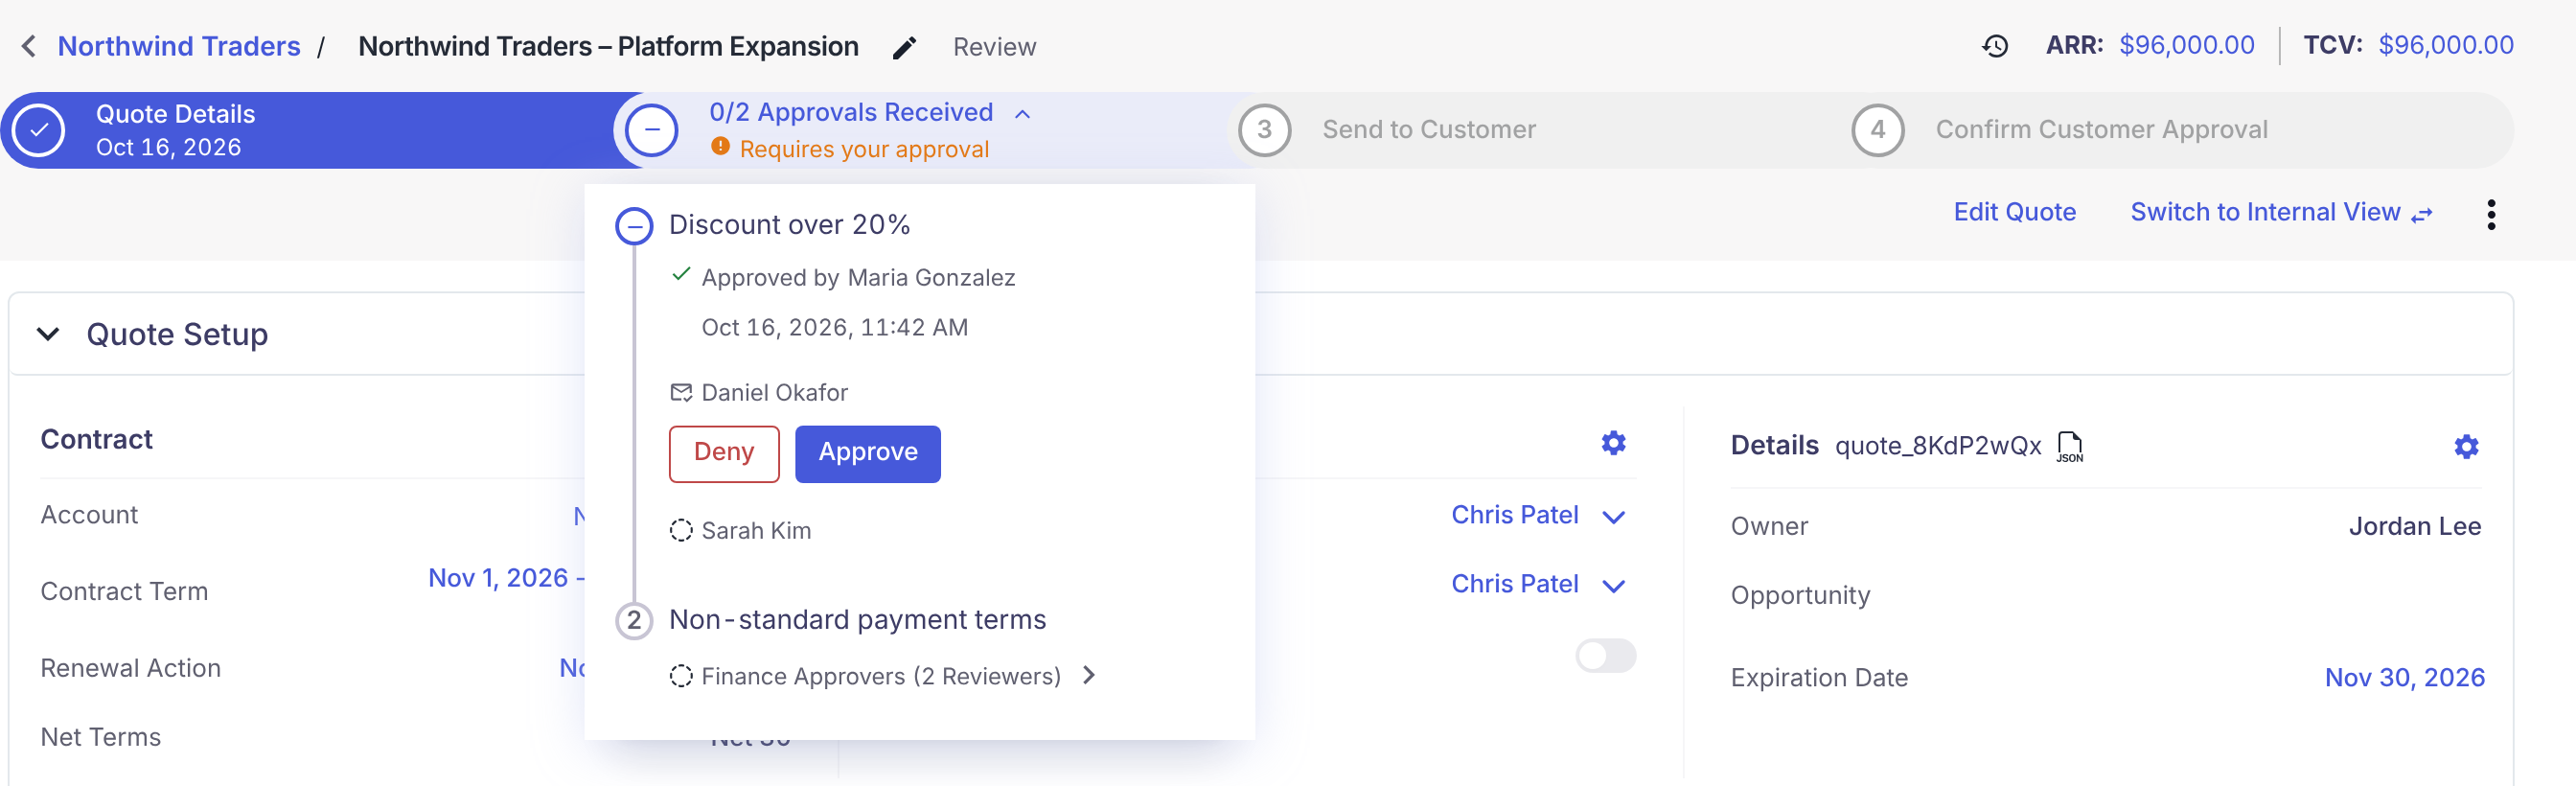
Task: Click the Sarah Kim approver name
Action: click(x=756, y=530)
